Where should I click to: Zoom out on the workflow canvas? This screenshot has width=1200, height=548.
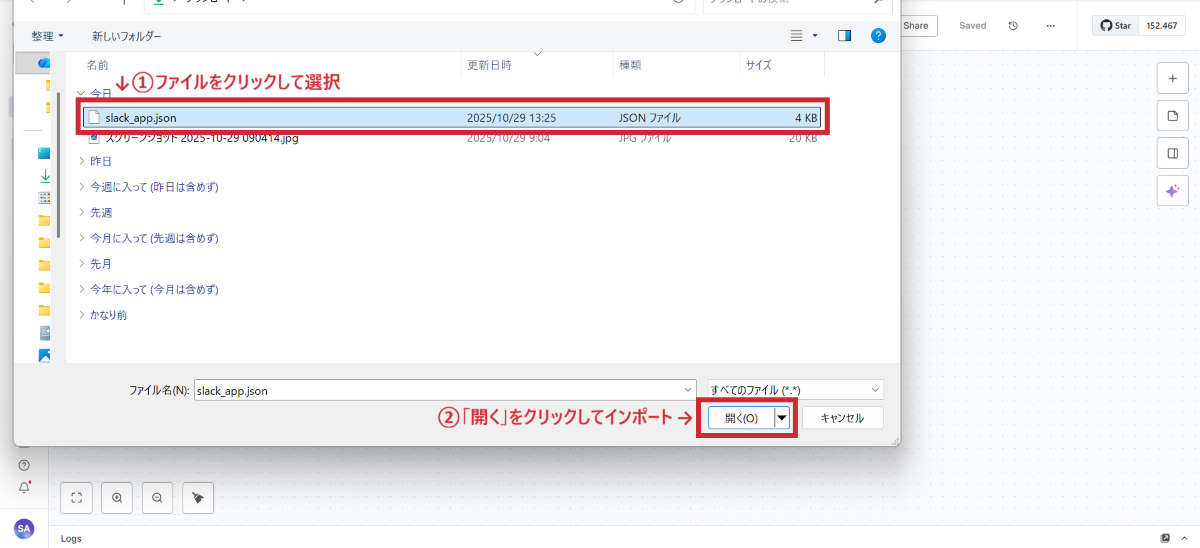coord(158,497)
